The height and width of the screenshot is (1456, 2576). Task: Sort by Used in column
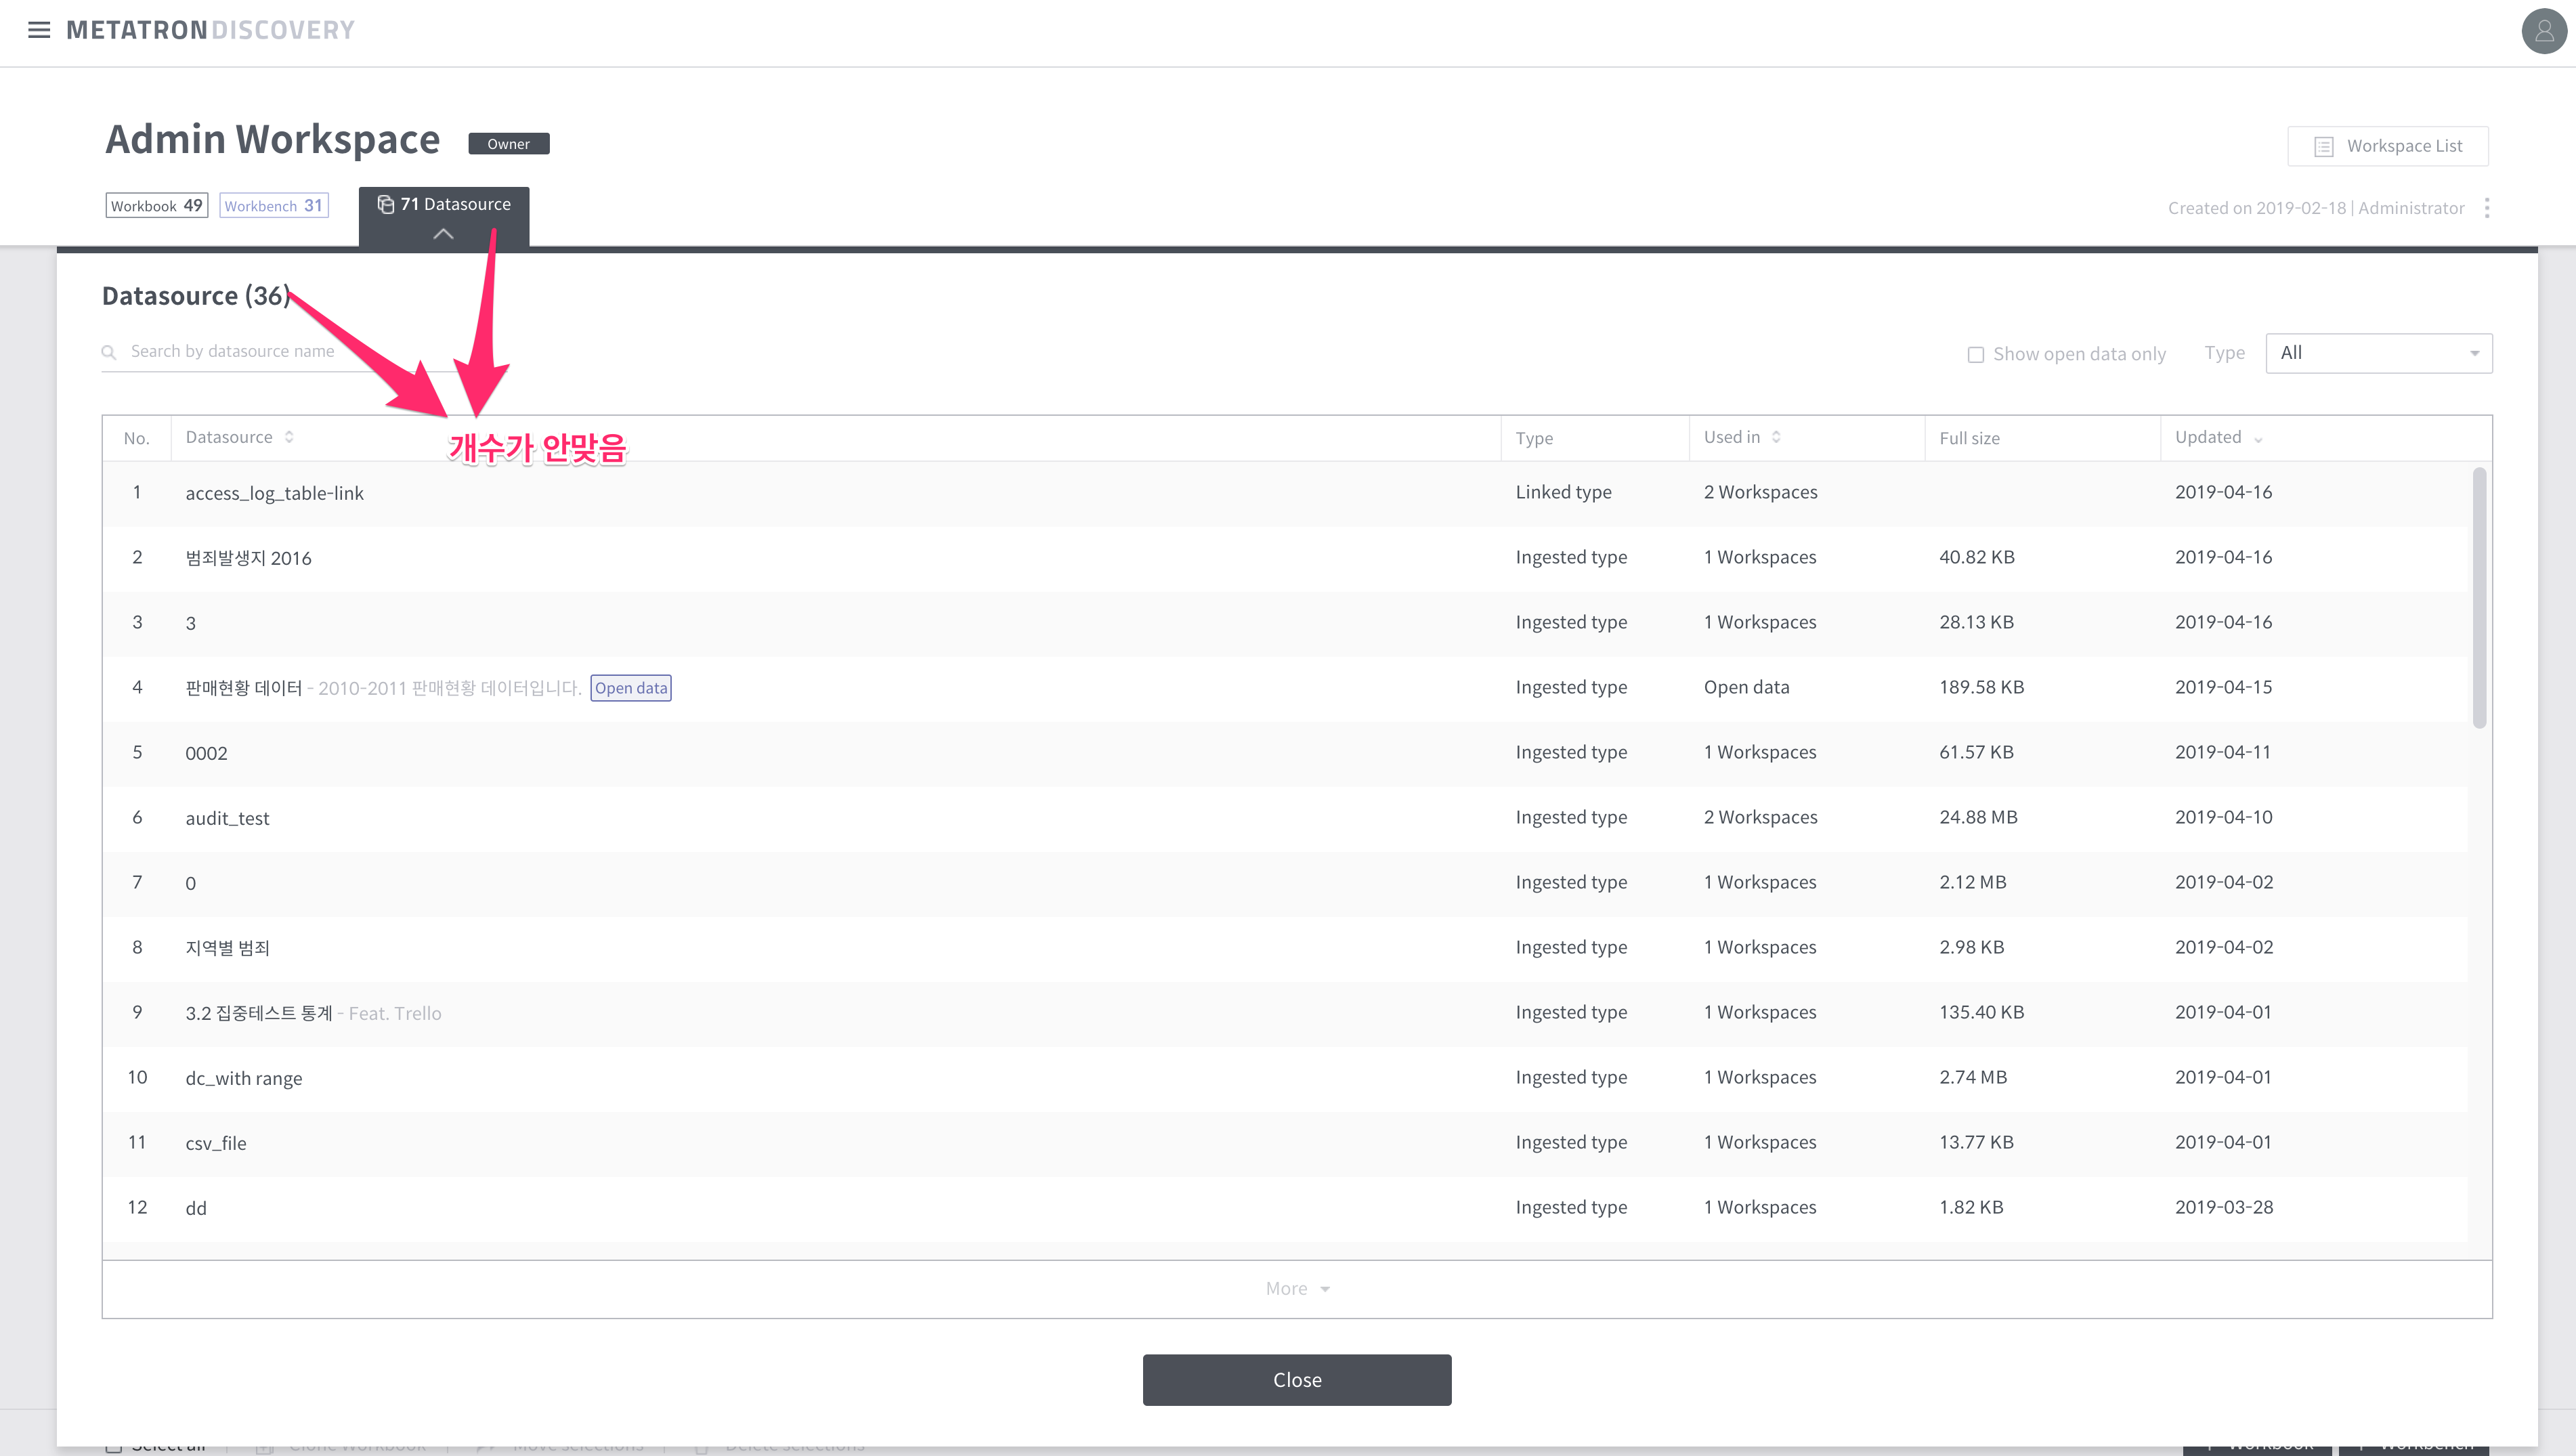(x=1742, y=437)
